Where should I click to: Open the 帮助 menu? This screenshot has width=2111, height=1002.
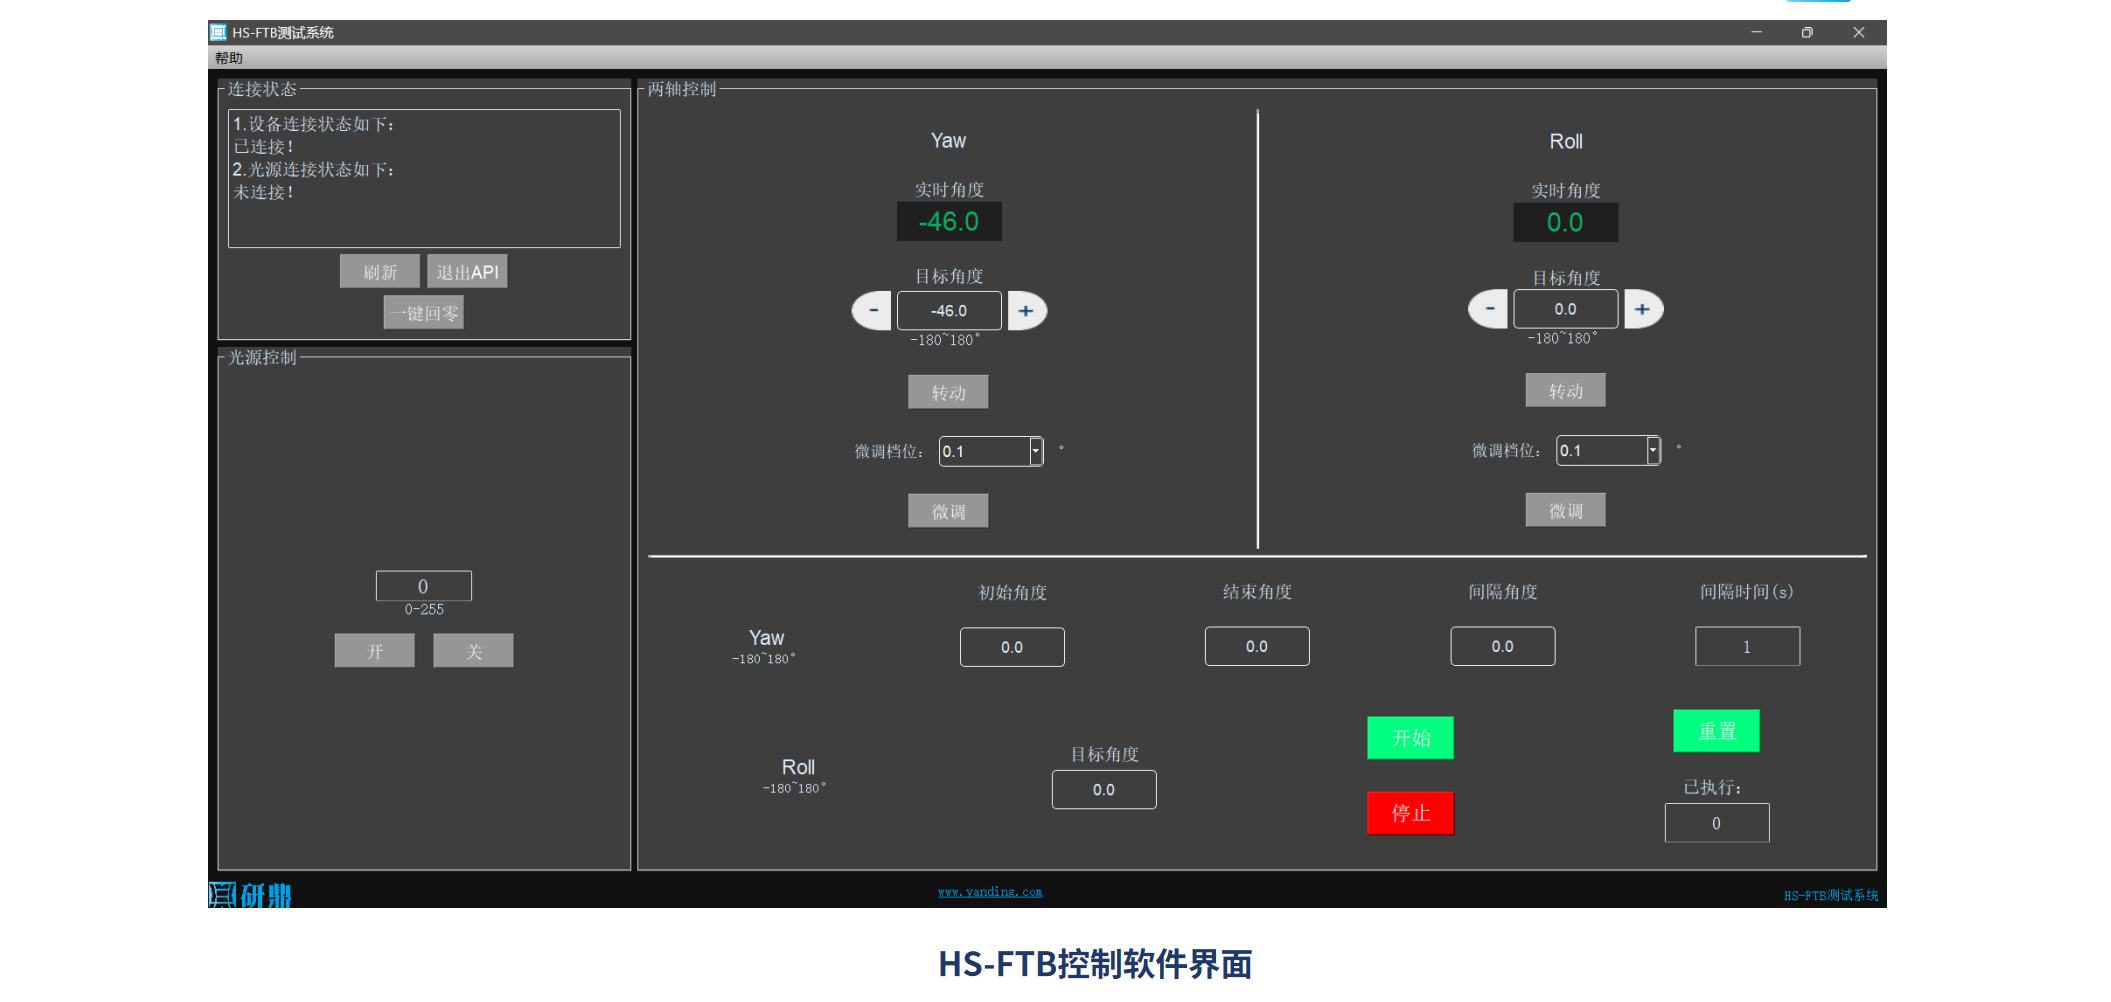pos(229,58)
